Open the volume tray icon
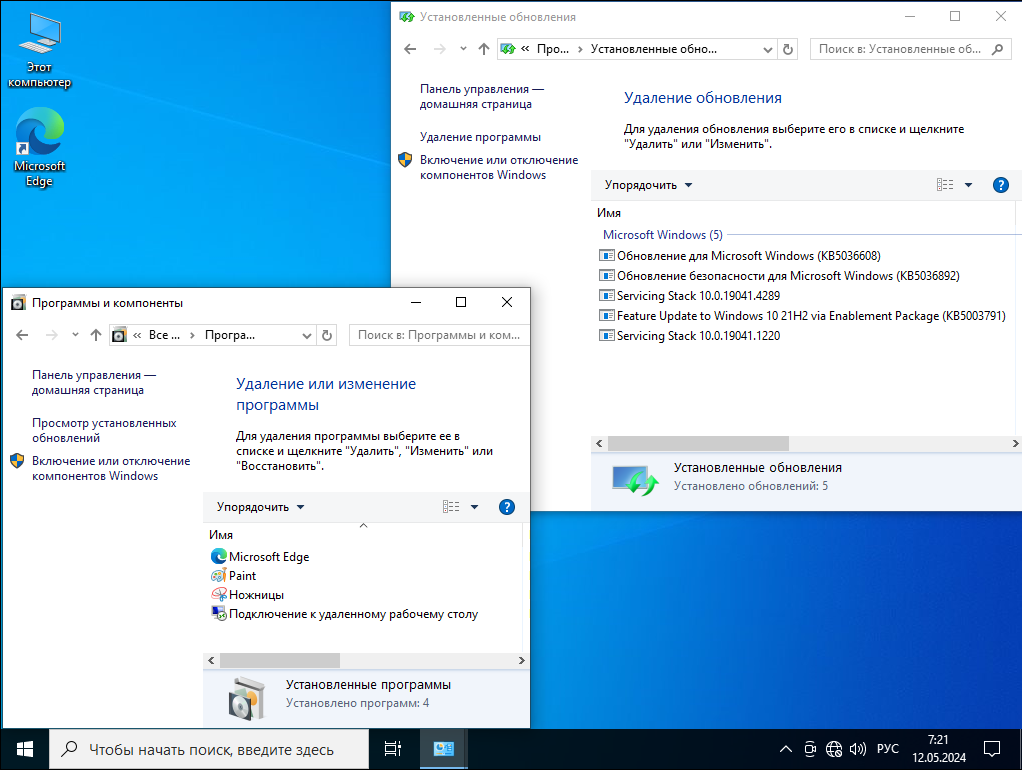The height and width of the screenshot is (770, 1022). 858,750
